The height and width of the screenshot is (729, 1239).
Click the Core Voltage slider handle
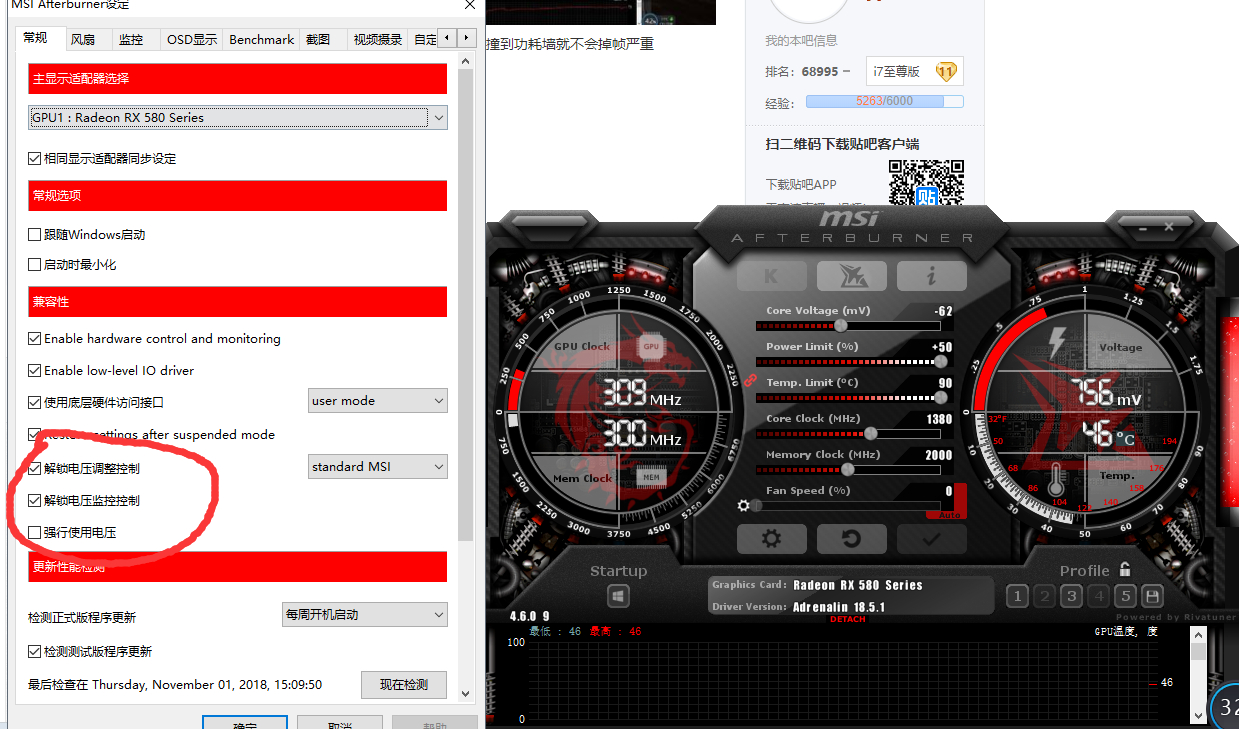click(x=840, y=325)
